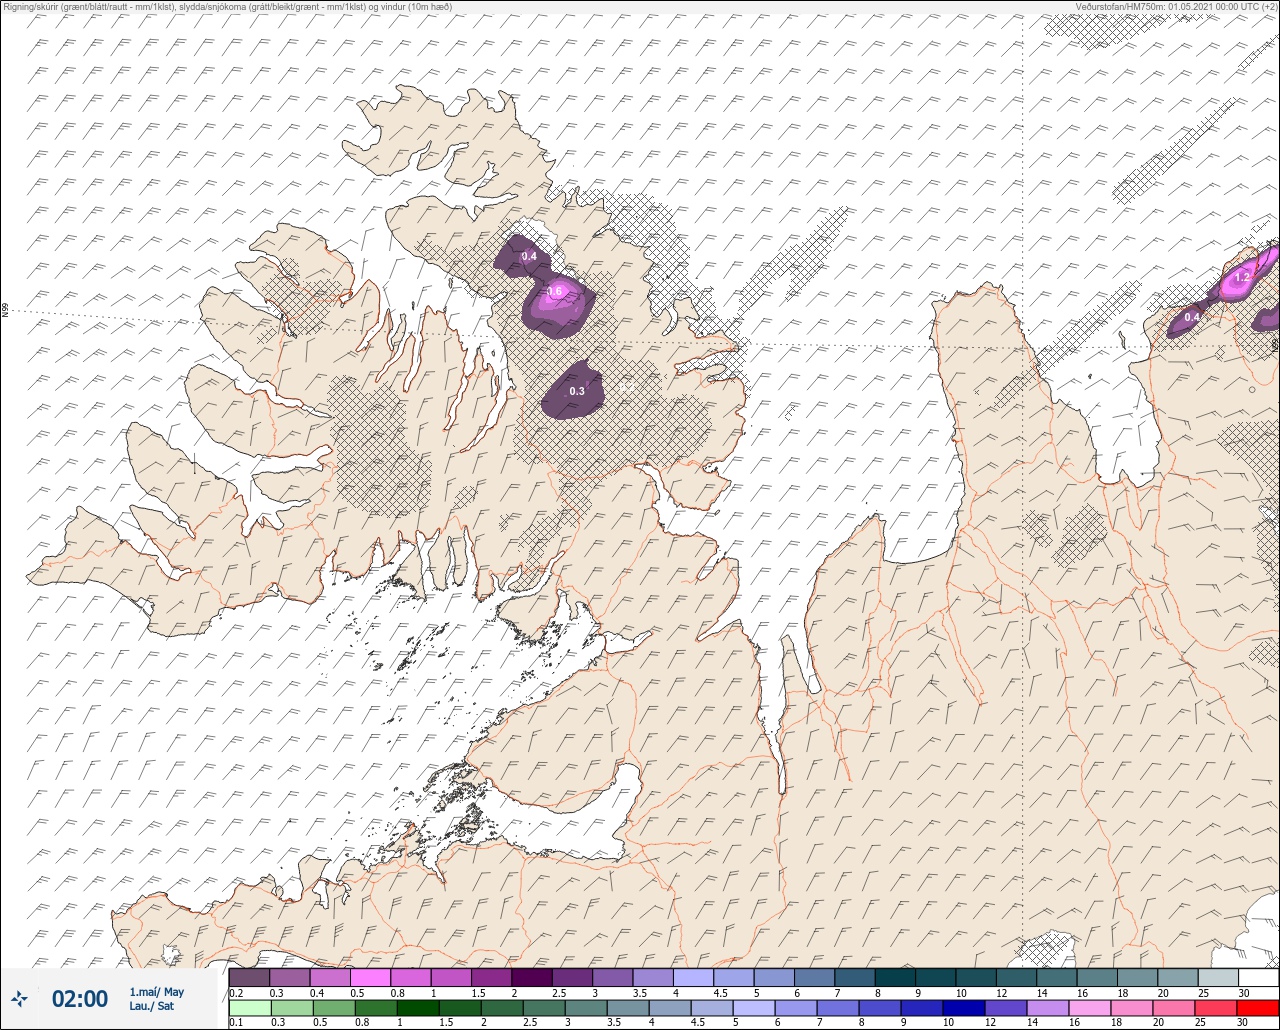Pick the darkest purple upper swatch labeled 2
The image size is (1280, 1030).
click(x=531, y=977)
